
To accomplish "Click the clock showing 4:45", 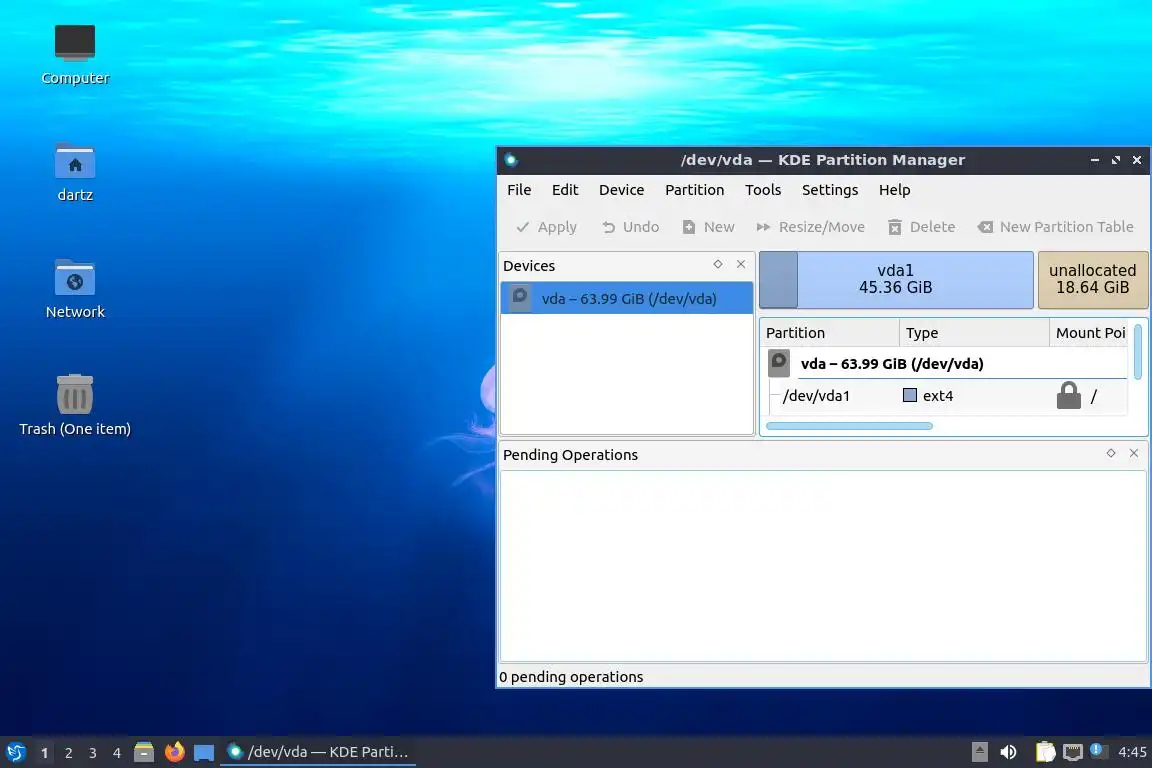I will pyautogui.click(x=1131, y=752).
